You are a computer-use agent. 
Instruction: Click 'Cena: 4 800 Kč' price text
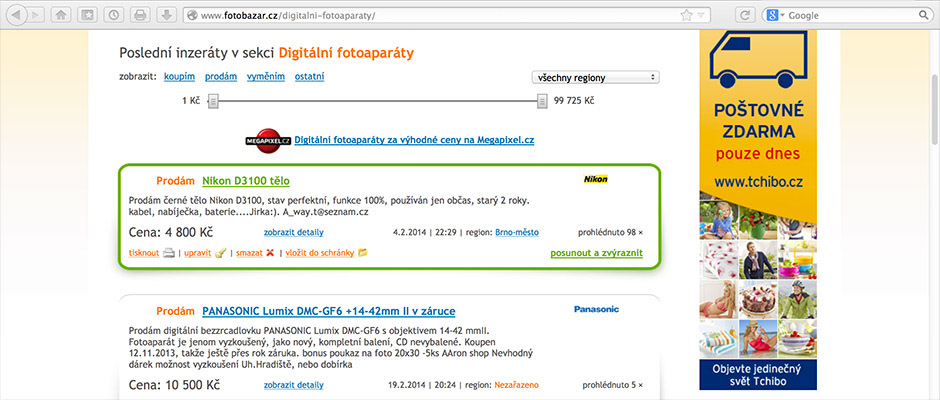171,233
